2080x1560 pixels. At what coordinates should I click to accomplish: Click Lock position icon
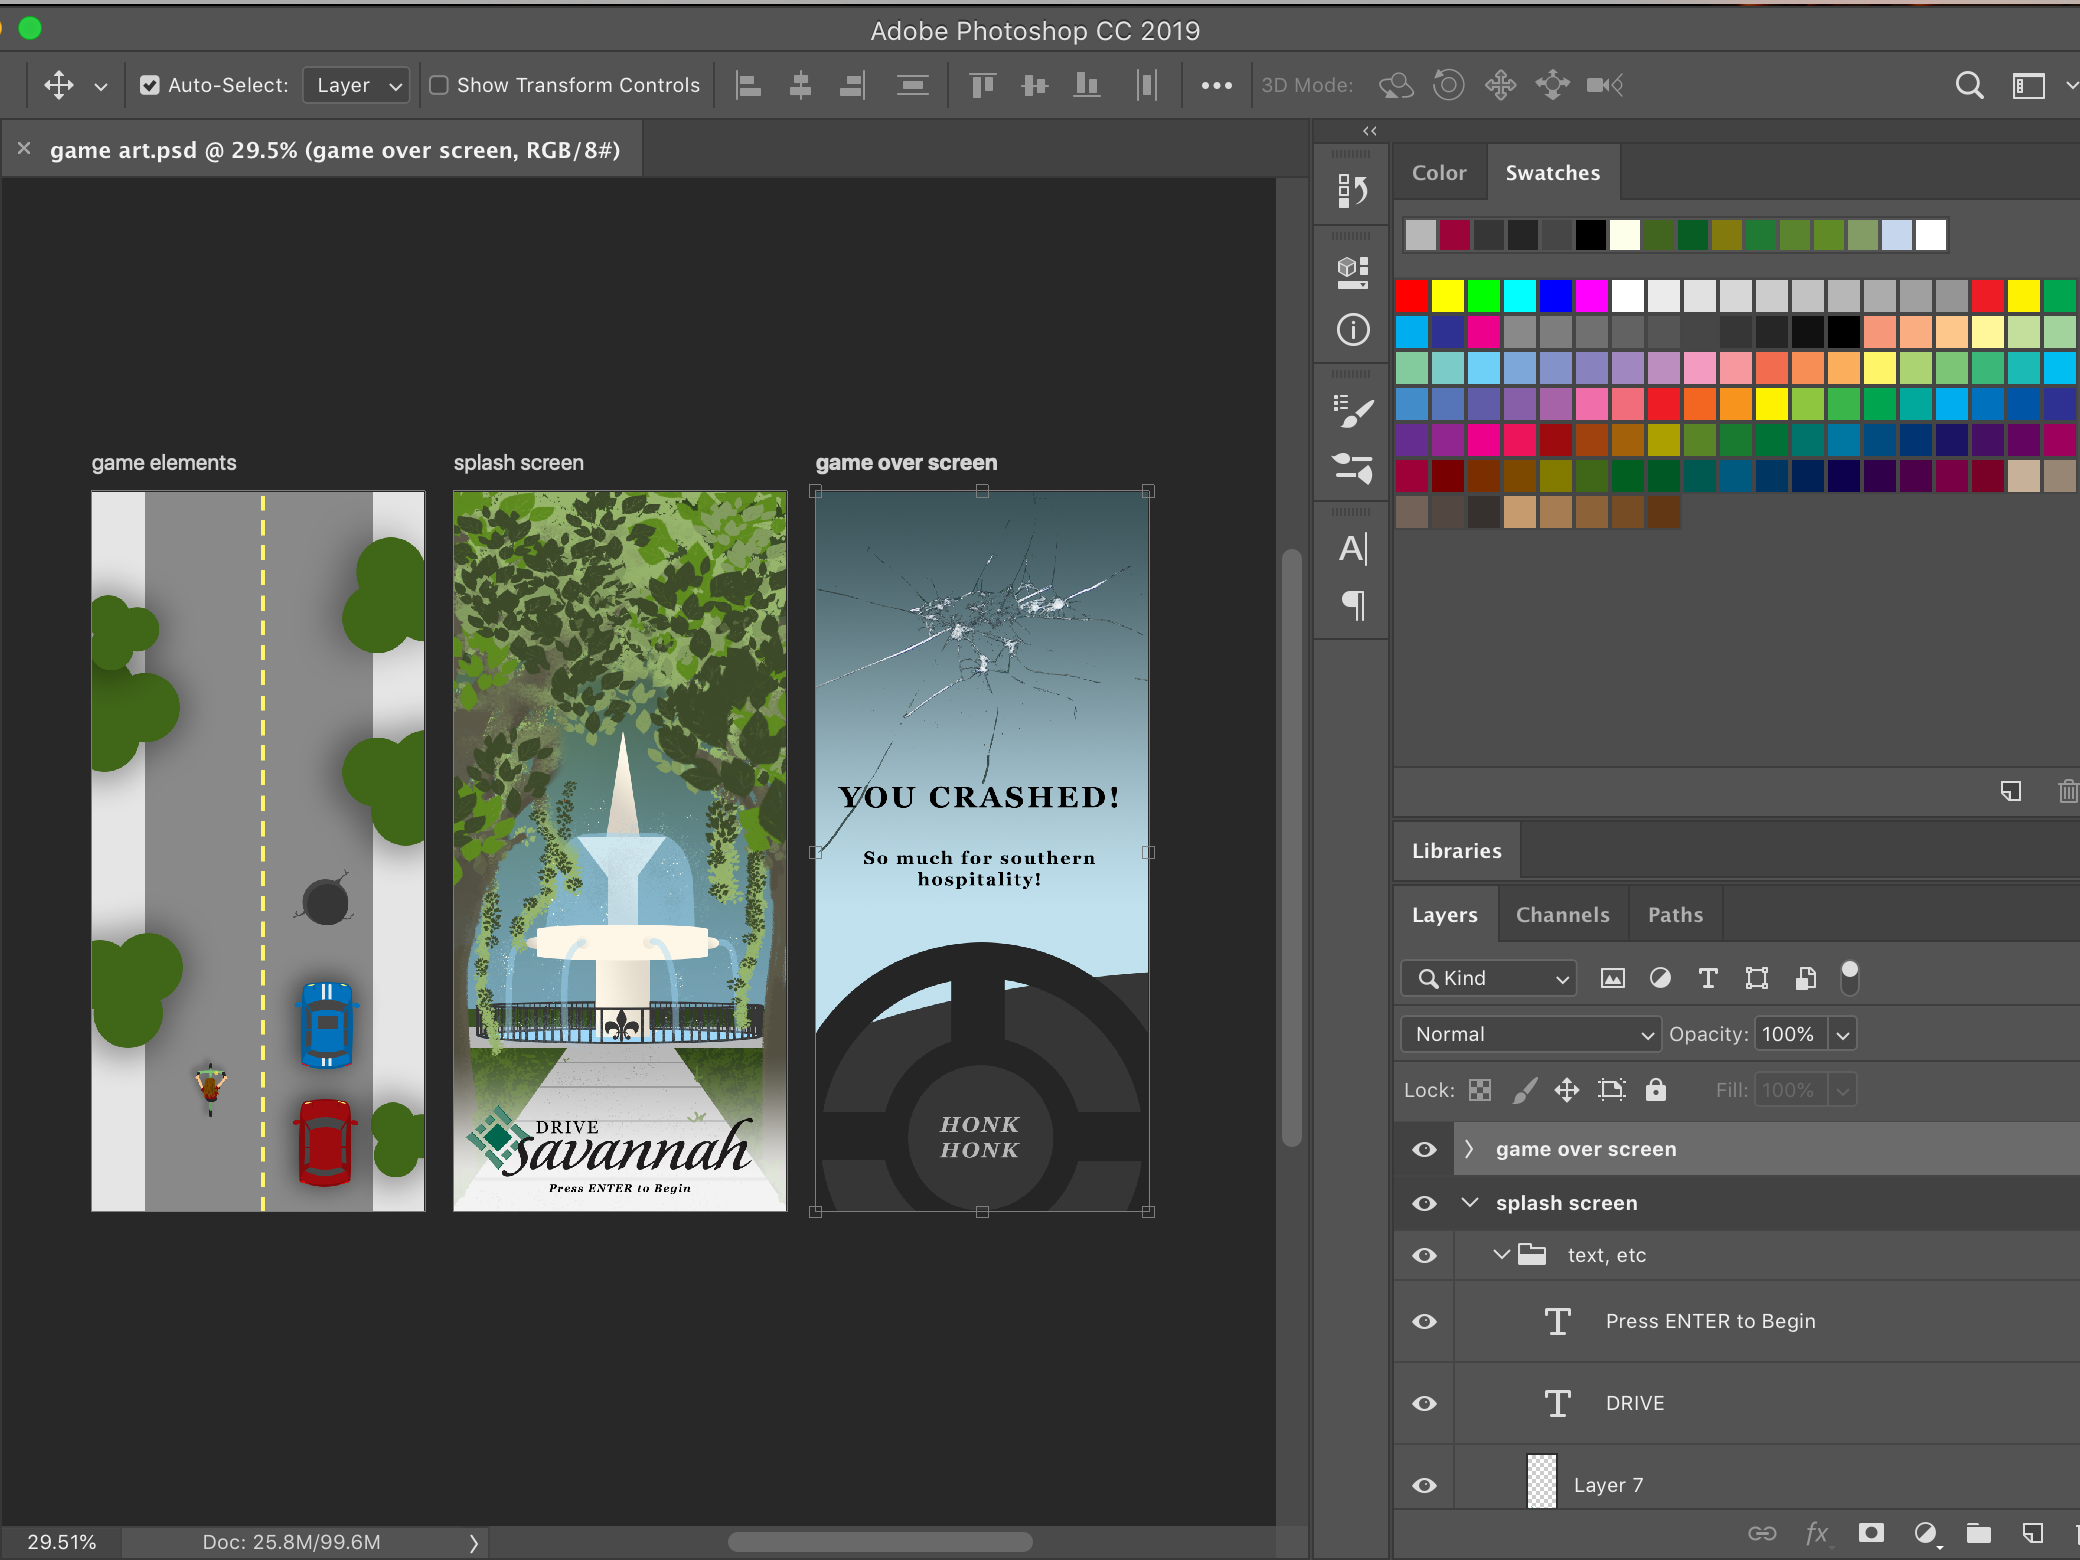pos(1567,1090)
